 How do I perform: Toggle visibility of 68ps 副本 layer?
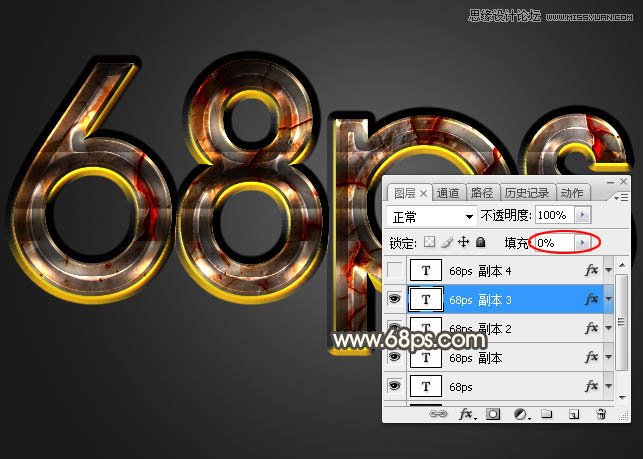coord(394,357)
